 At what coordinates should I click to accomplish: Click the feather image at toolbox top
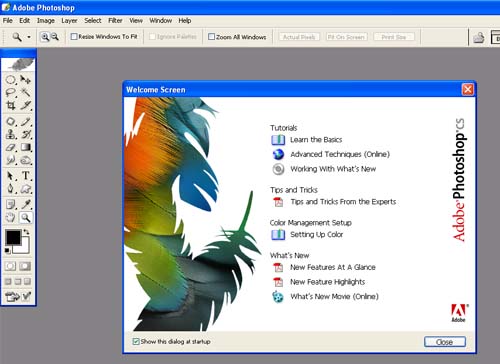click(19, 64)
